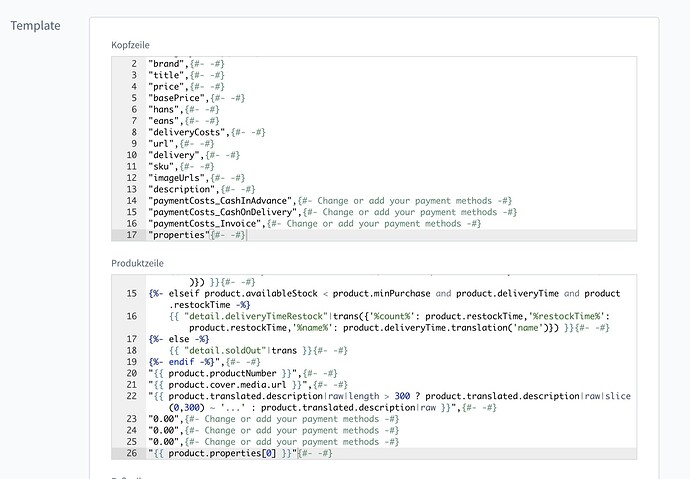The width and height of the screenshot is (690, 479).
Task: Click the product.translated.description length line
Action: [389, 402]
